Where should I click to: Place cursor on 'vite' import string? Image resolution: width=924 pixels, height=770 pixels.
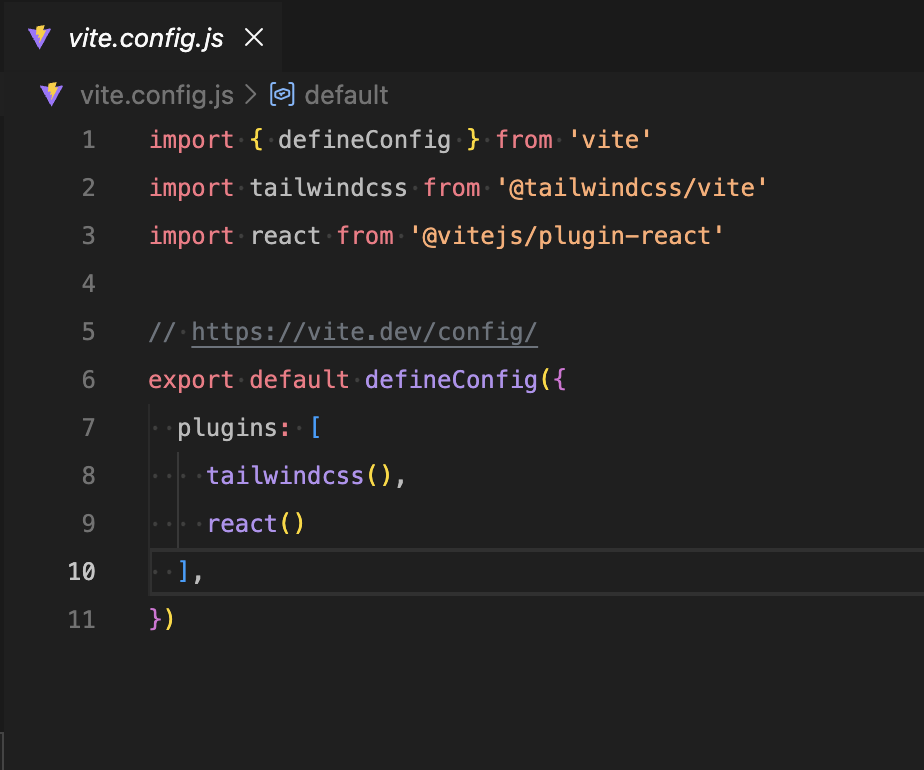(x=610, y=140)
